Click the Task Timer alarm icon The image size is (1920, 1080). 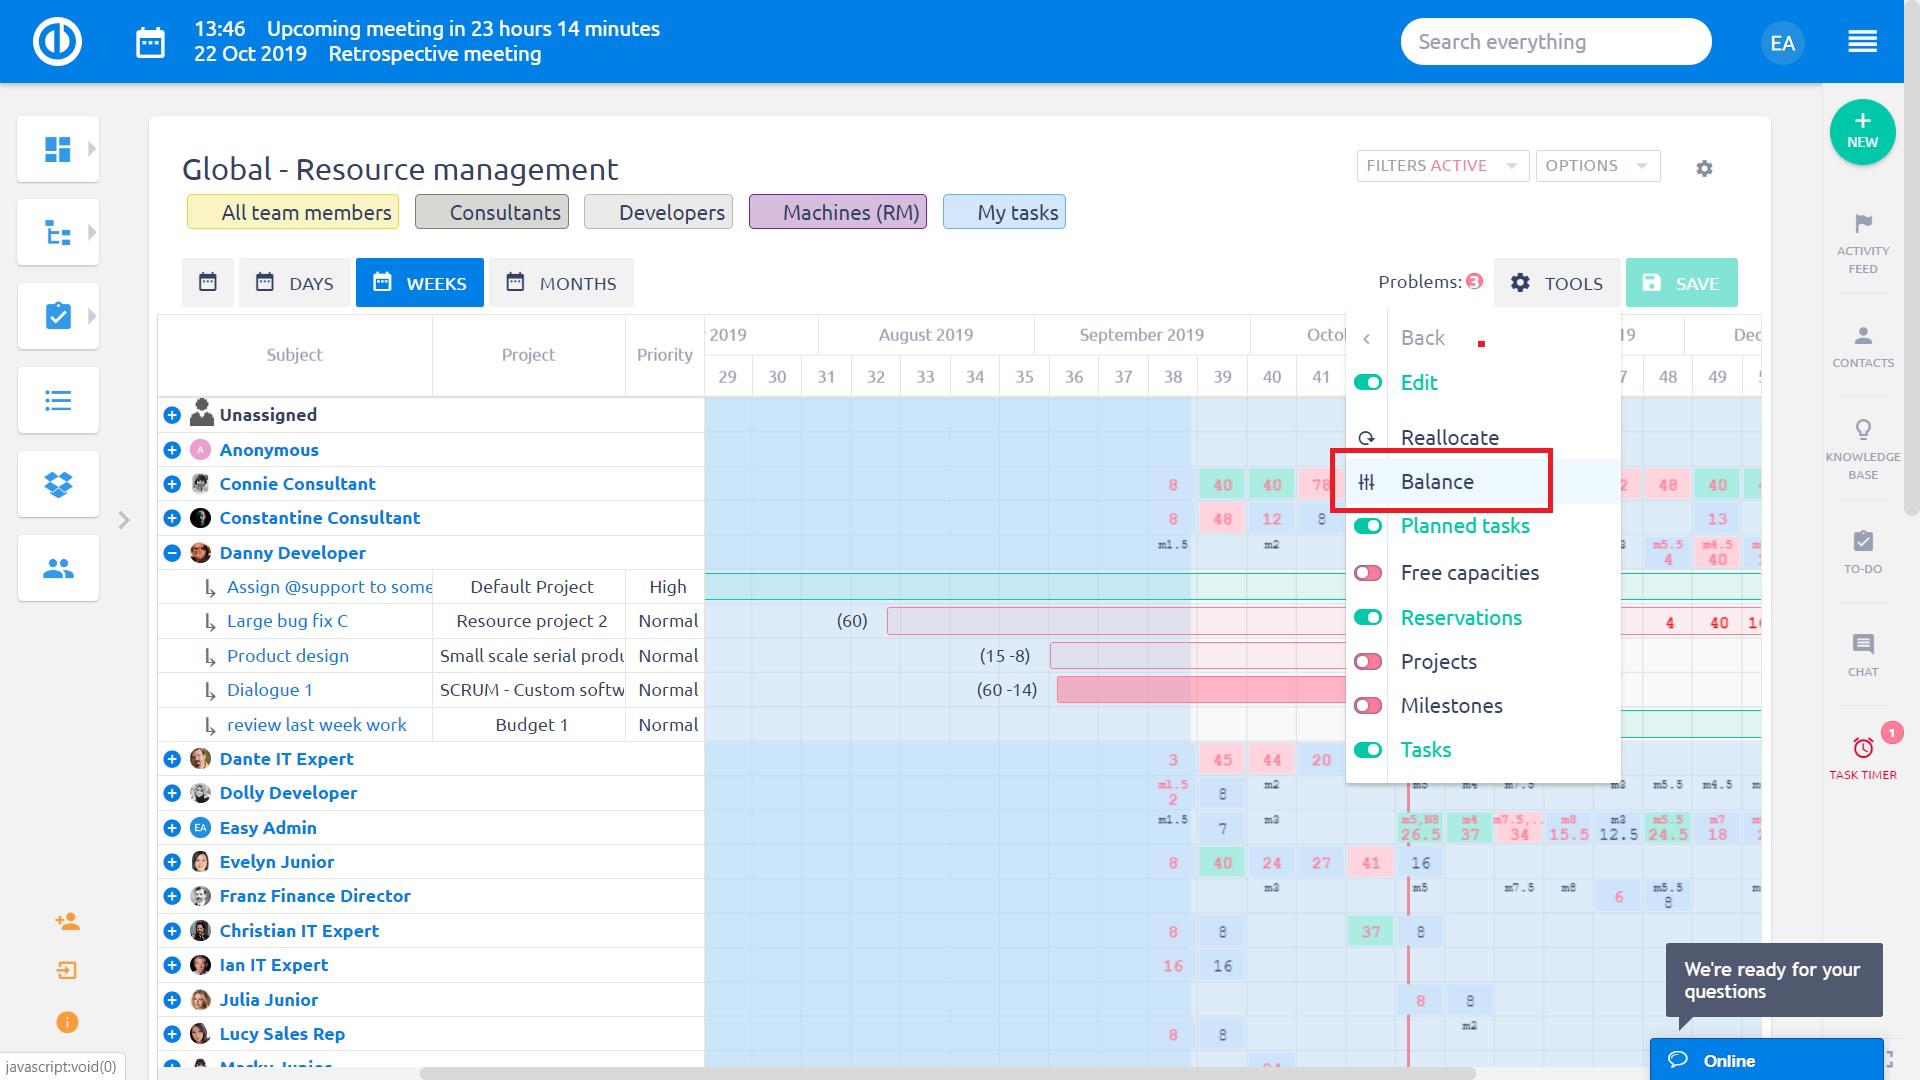1862,748
